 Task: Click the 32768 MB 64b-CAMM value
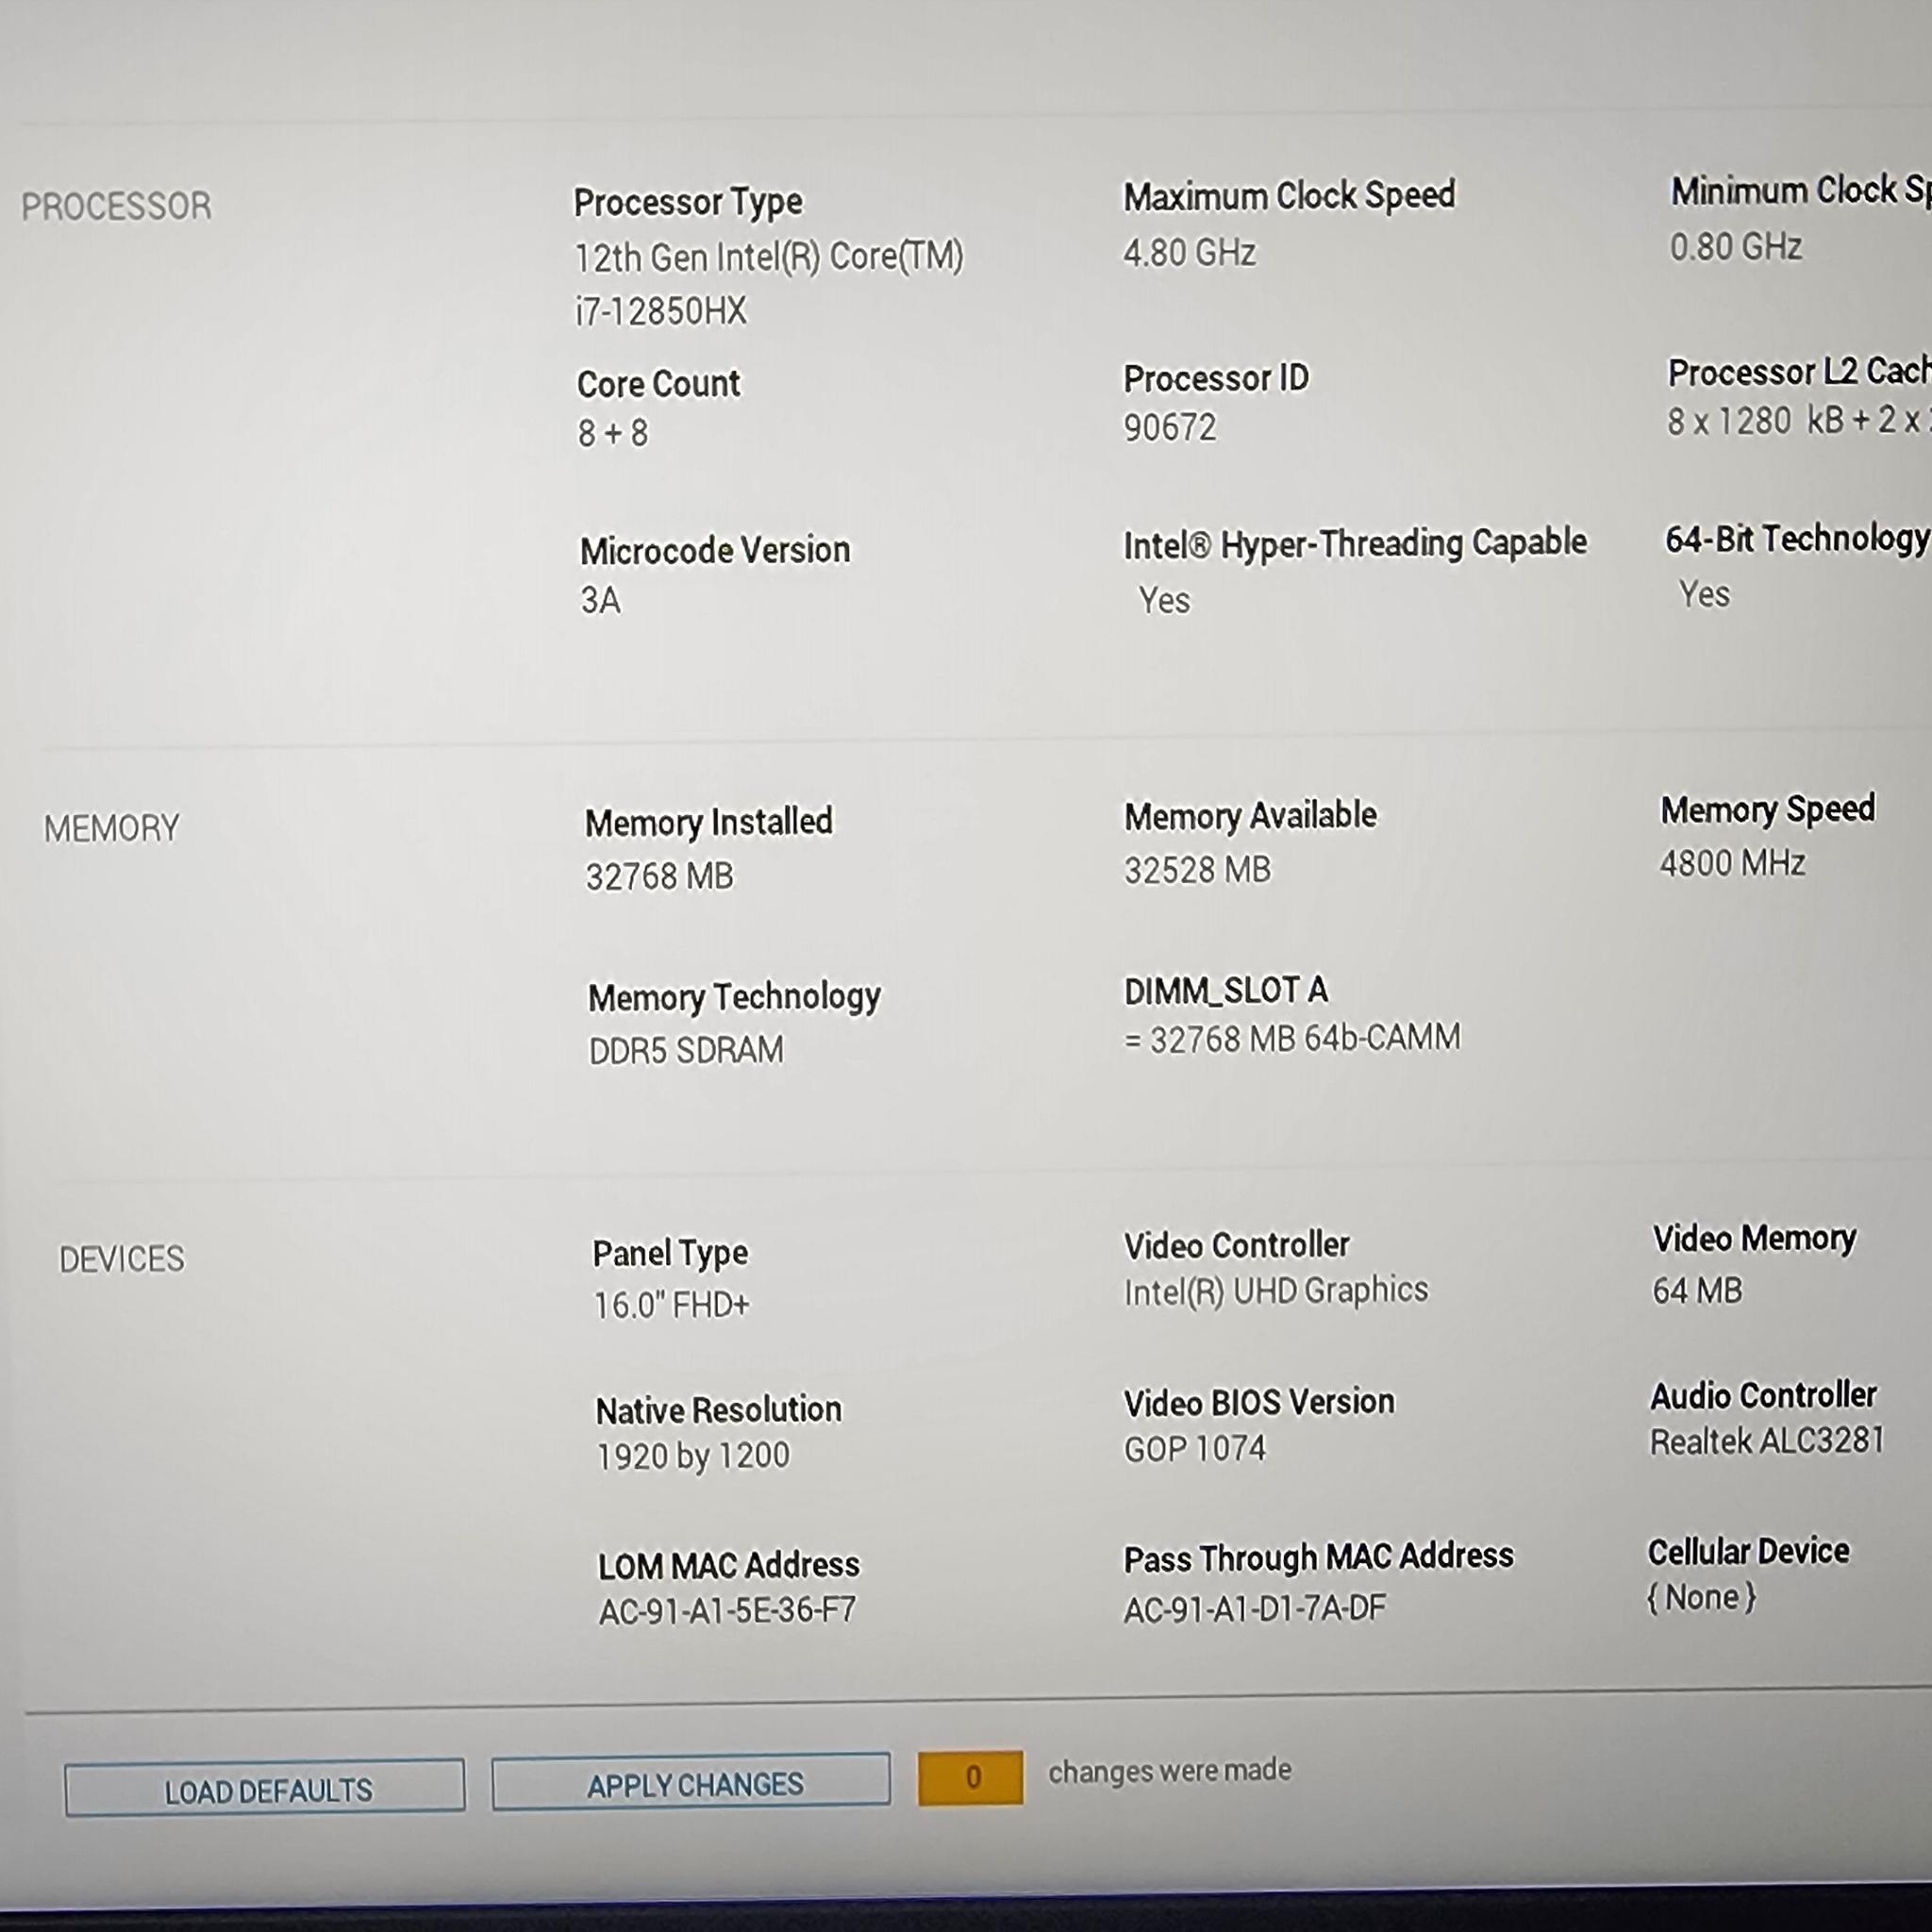tap(1292, 1039)
